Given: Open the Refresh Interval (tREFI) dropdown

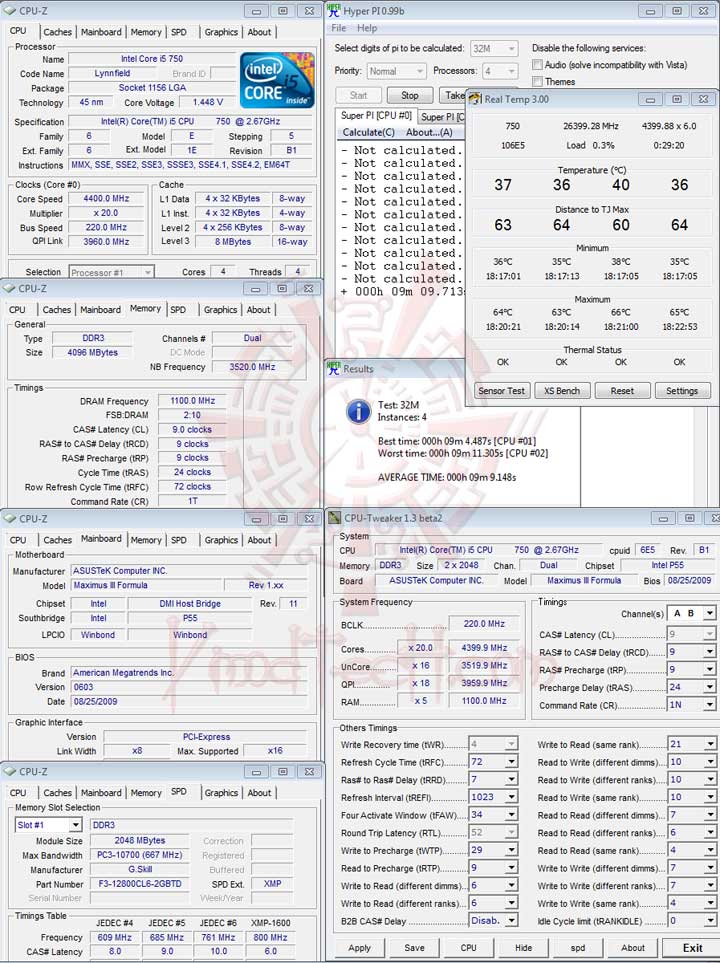Looking at the screenshot, I should pos(493,797).
